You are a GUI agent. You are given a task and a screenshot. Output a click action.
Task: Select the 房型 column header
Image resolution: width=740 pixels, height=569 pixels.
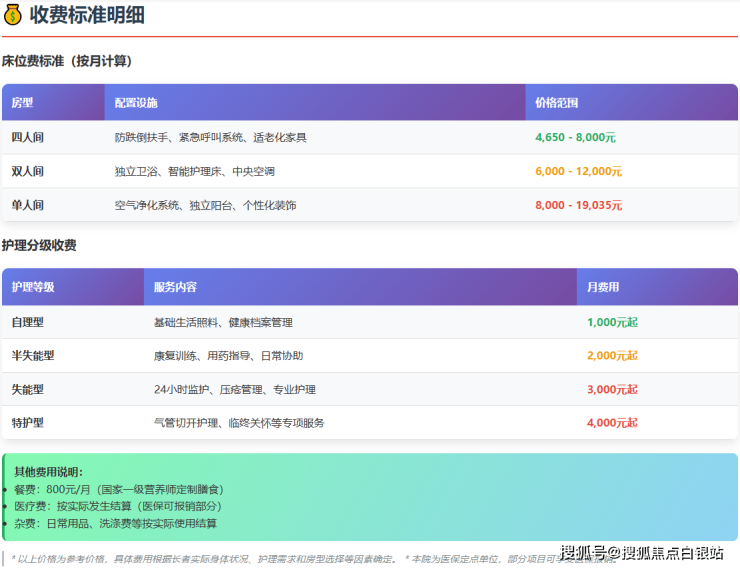click(22, 103)
